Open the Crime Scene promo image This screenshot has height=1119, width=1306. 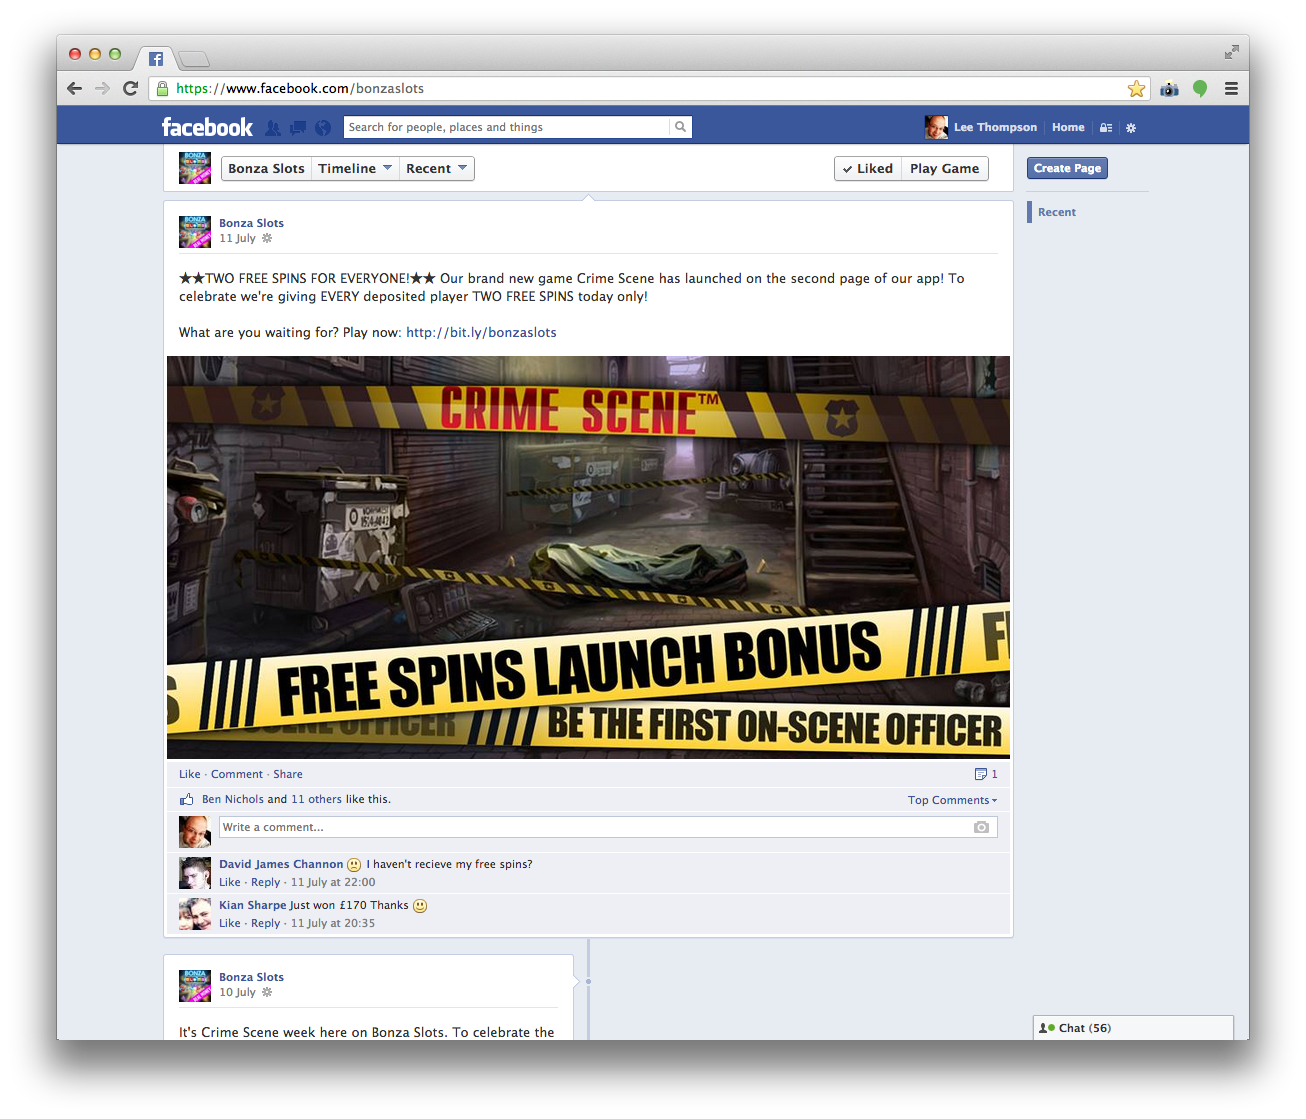(588, 557)
